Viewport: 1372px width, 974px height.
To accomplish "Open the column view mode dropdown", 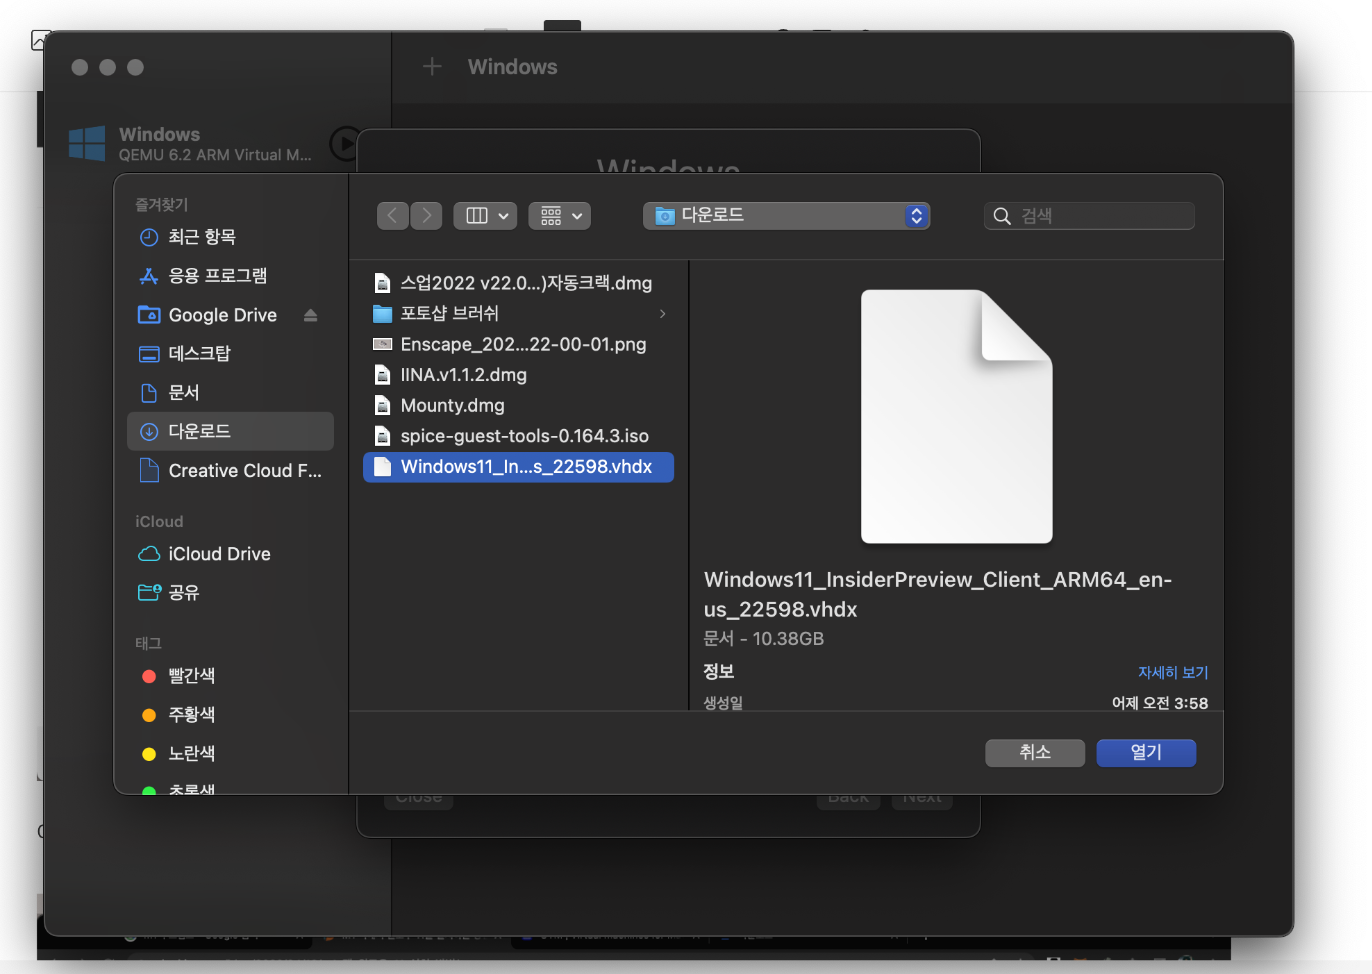I will point(485,216).
